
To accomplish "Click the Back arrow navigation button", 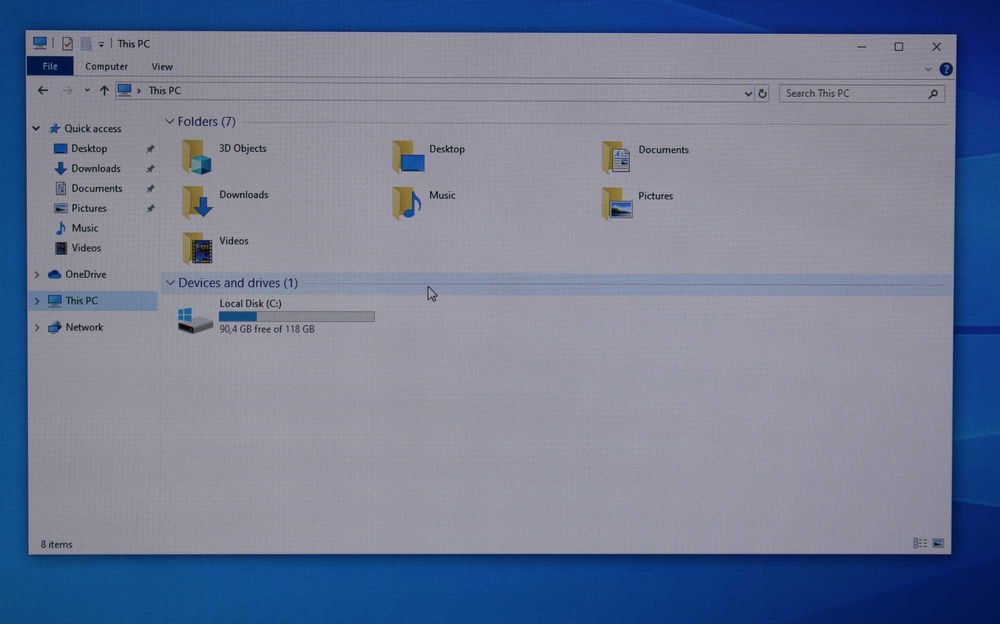I will [43, 90].
